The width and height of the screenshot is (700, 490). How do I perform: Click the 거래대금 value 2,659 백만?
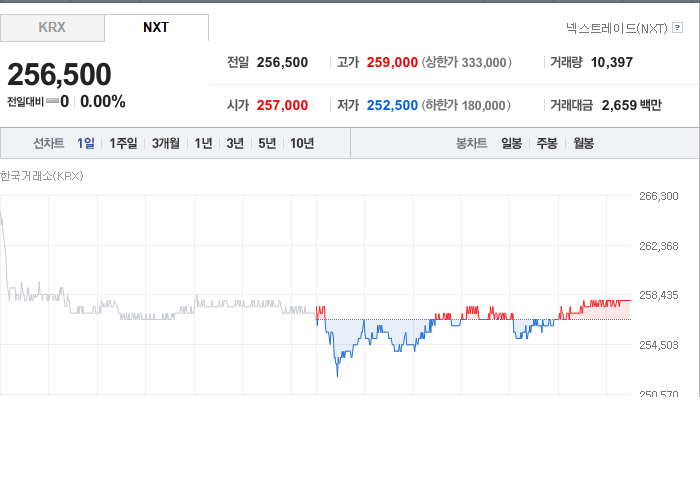(x=631, y=105)
